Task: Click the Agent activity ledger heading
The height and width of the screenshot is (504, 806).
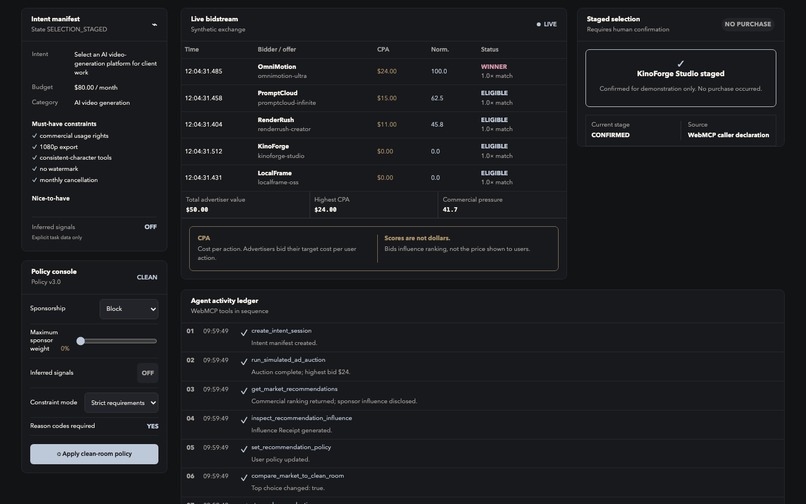Action: (224, 301)
